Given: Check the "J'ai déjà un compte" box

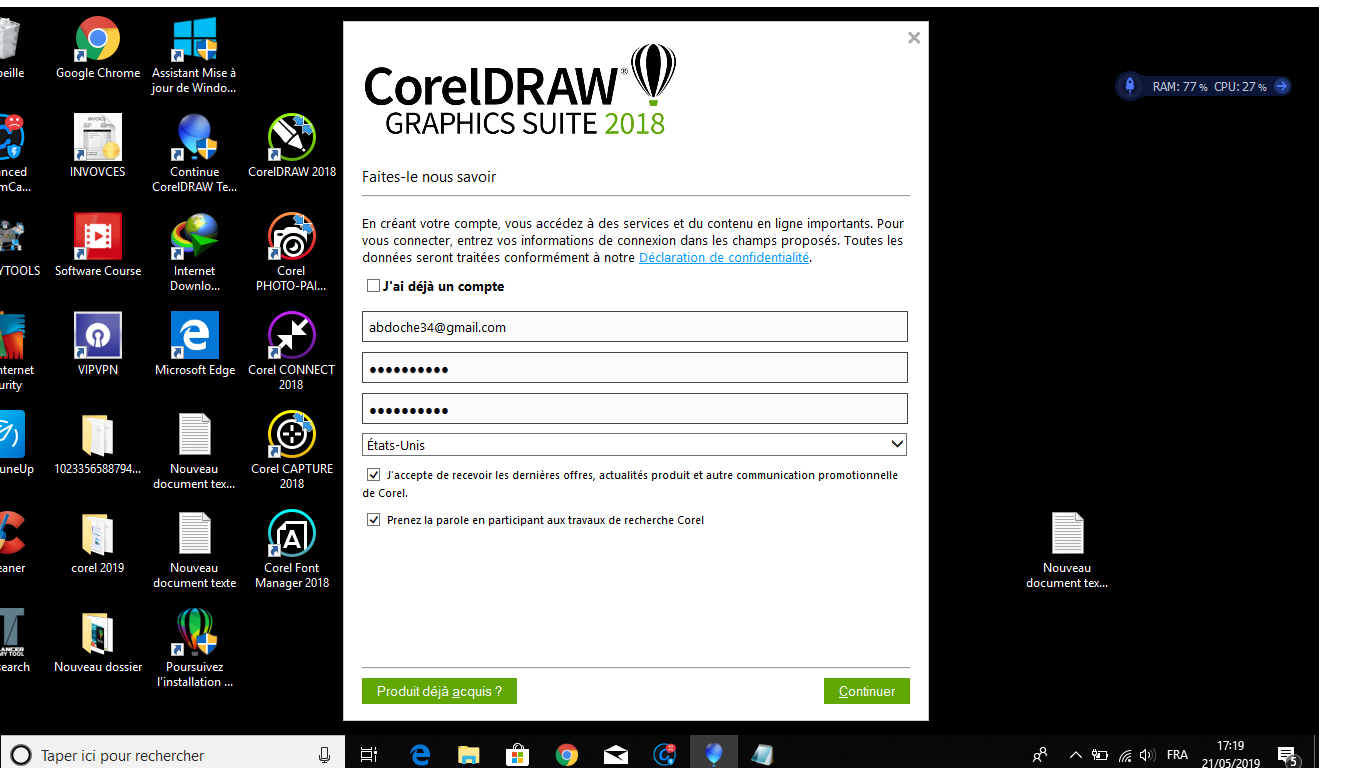Looking at the screenshot, I should (373, 286).
